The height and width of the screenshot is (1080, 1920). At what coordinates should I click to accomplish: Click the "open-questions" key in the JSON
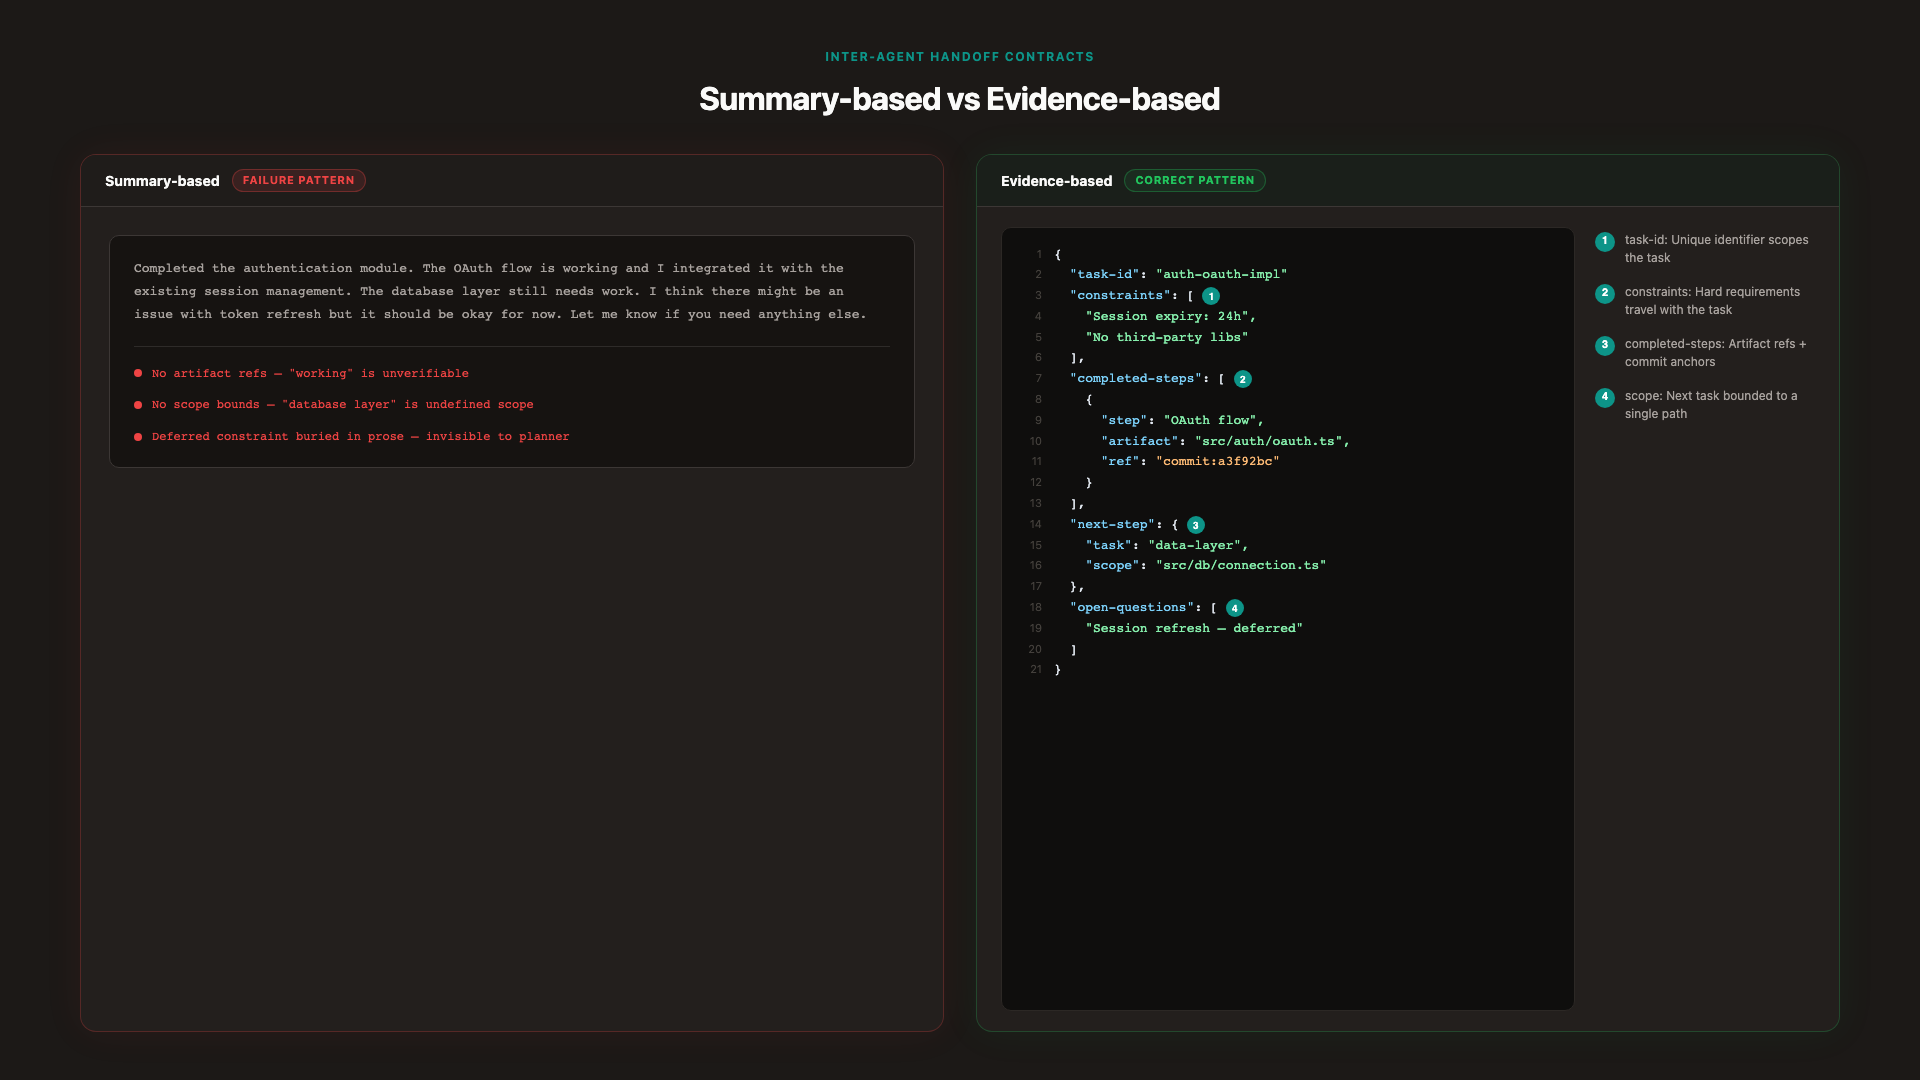pos(1132,607)
